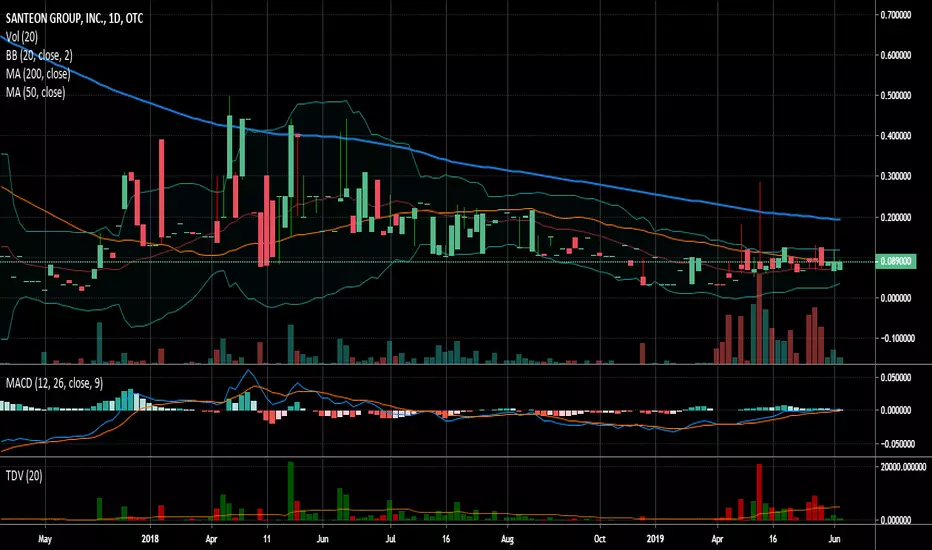Click the 0.200000 price axis label
Screen dimensions: 932x550
point(896,217)
